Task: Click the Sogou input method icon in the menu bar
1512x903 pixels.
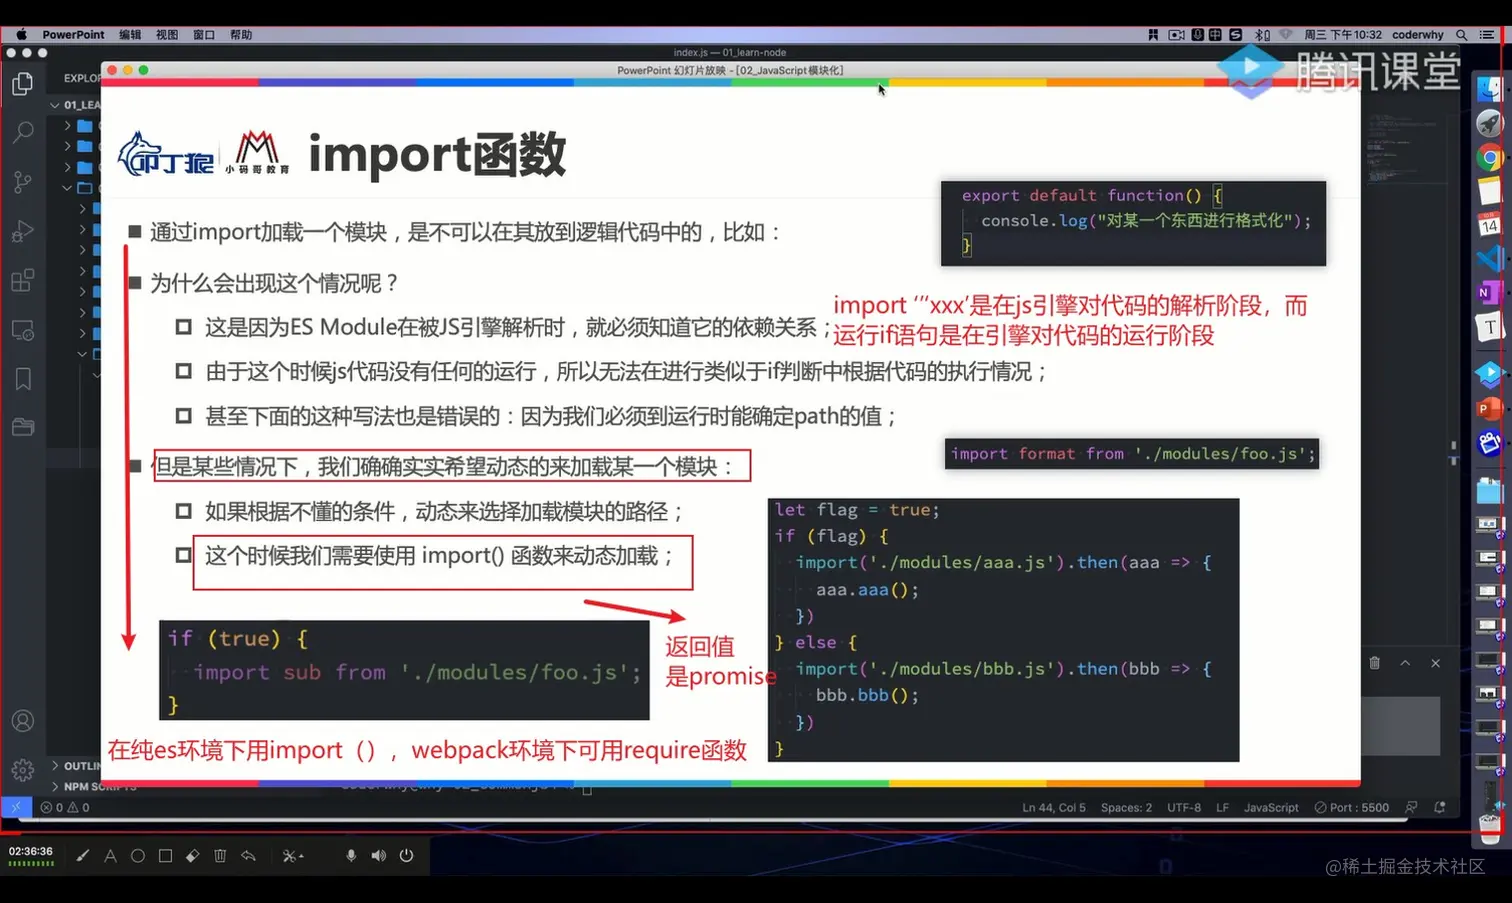Action: tap(1235, 34)
